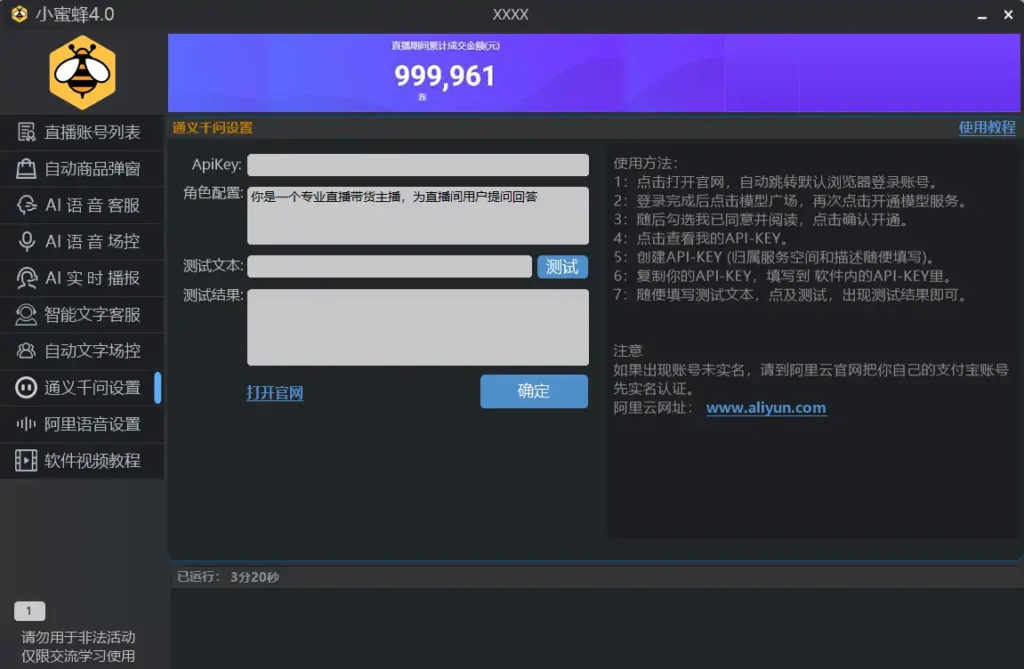
Task: Open the 使用教程 link
Action: pyautogui.click(x=987, y=127)
